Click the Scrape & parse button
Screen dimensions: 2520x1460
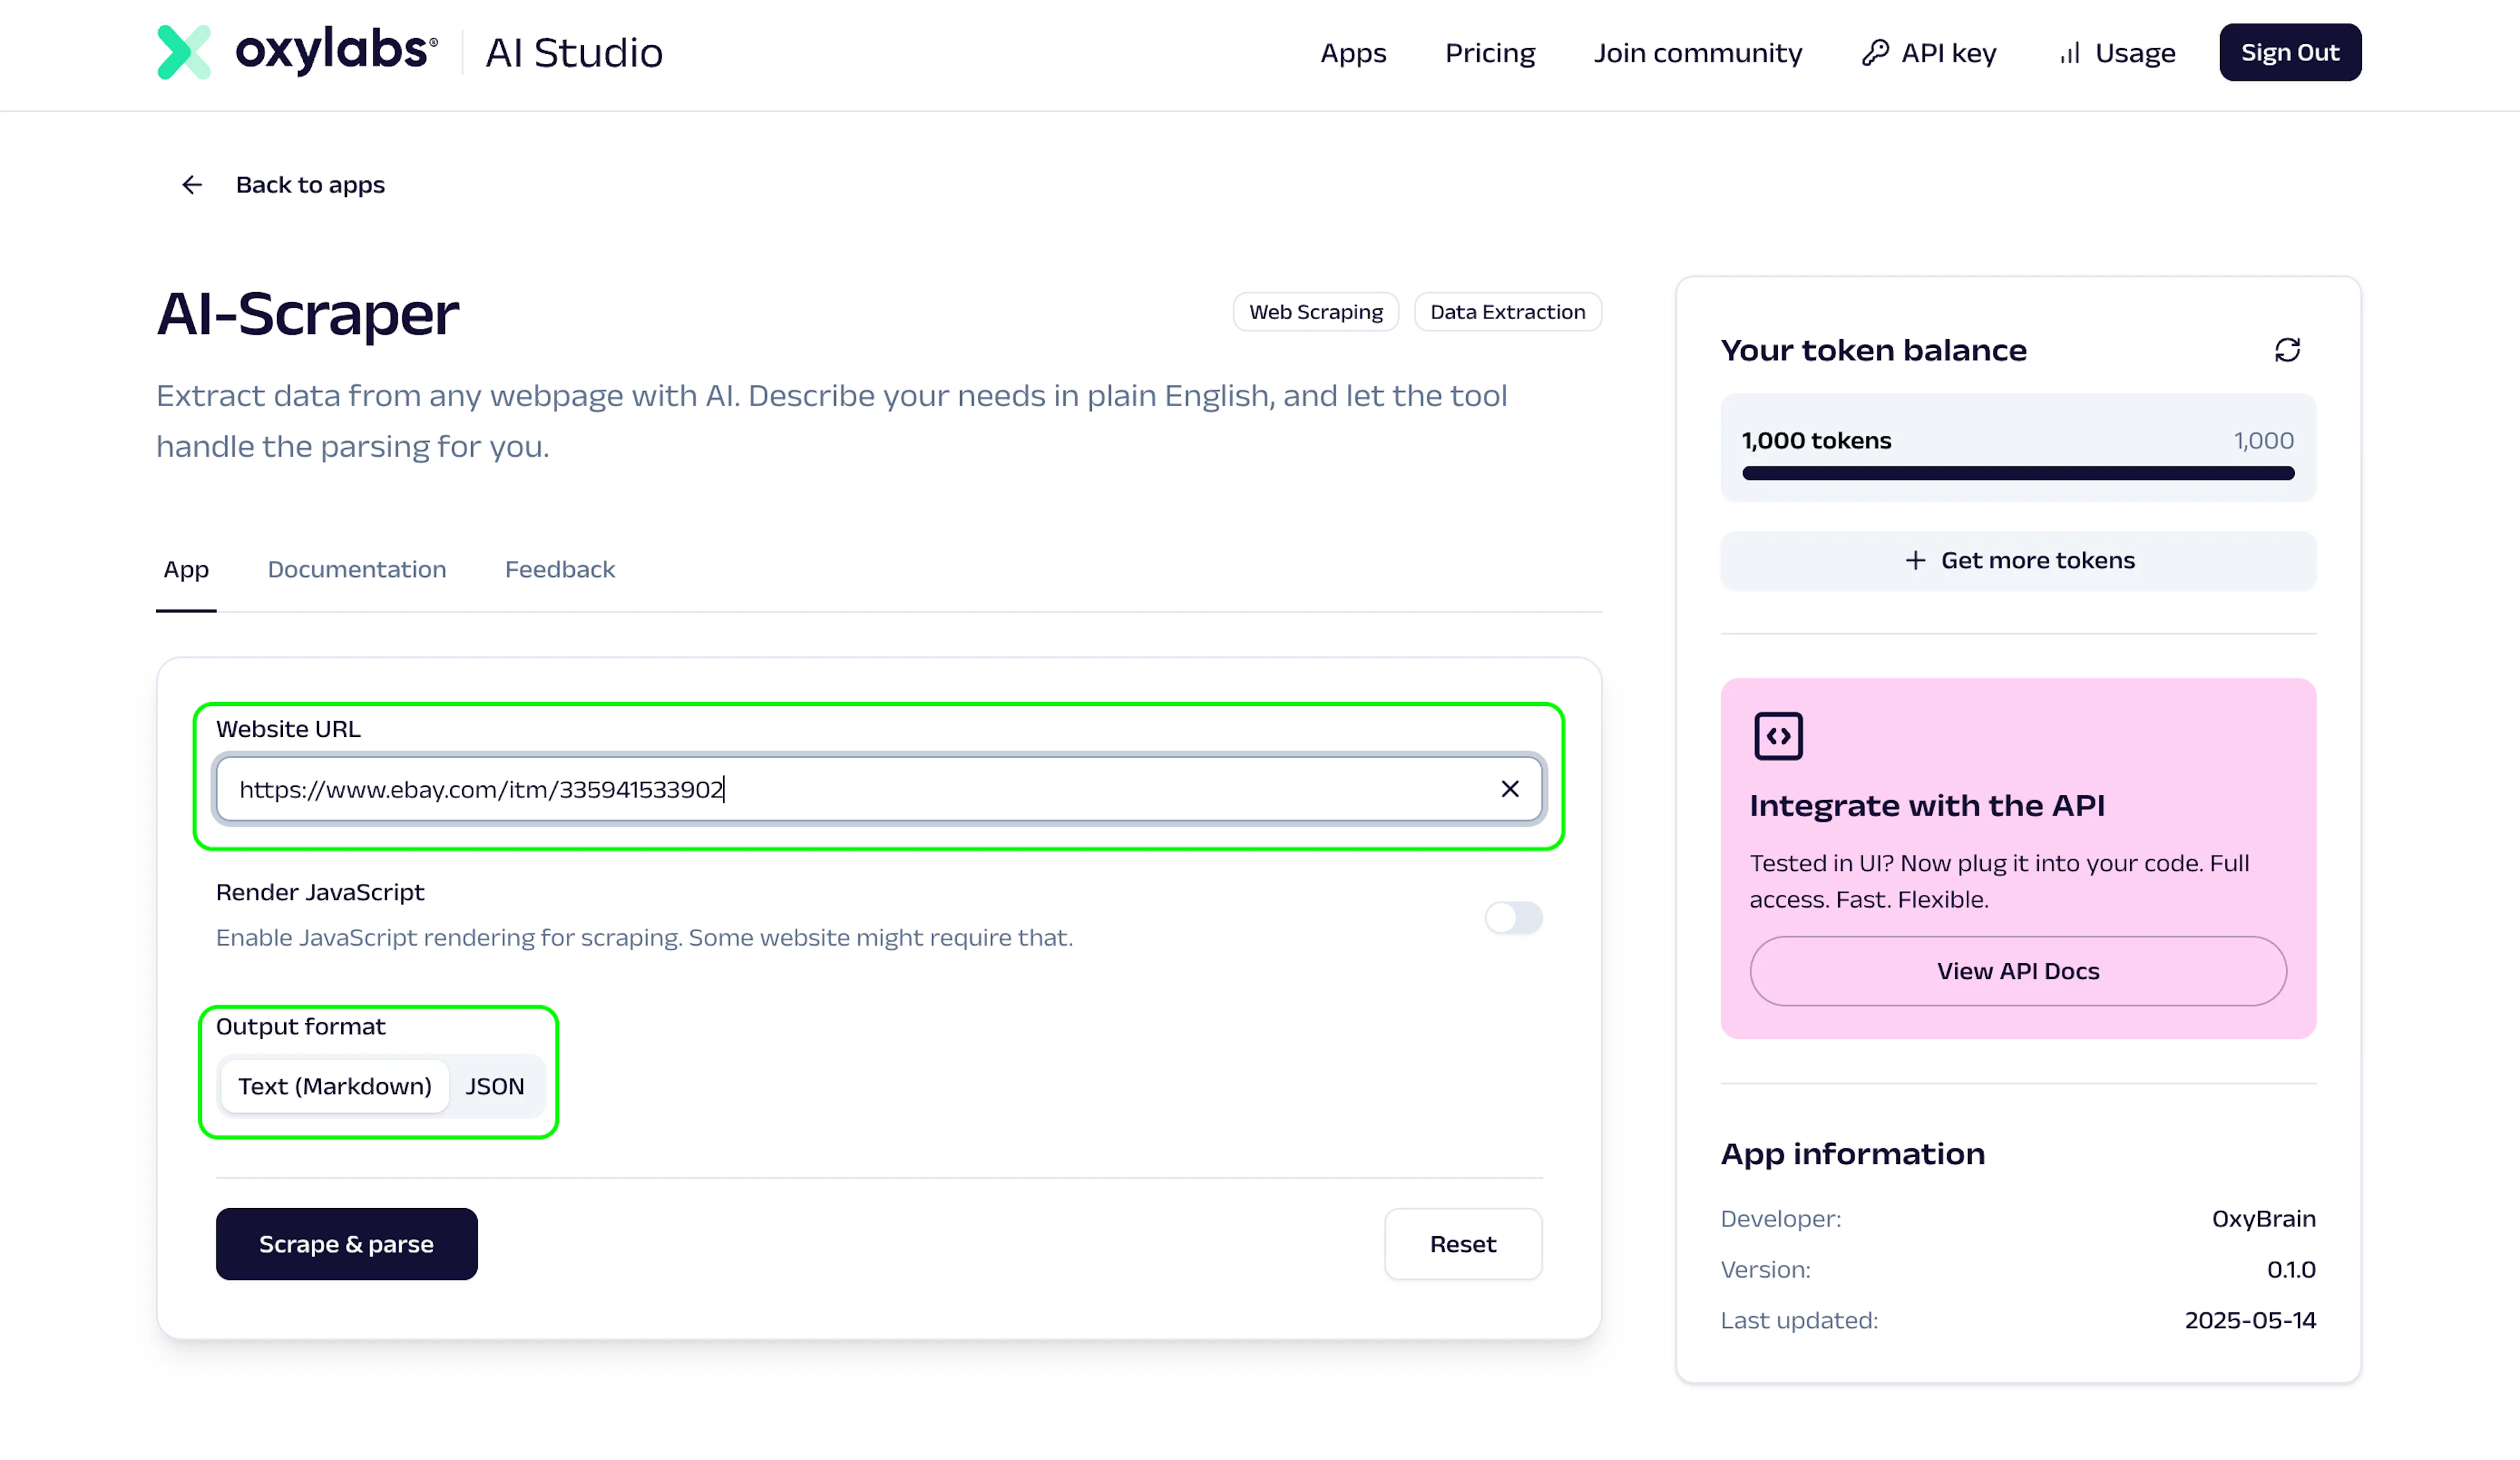(x=347, y=1244)
